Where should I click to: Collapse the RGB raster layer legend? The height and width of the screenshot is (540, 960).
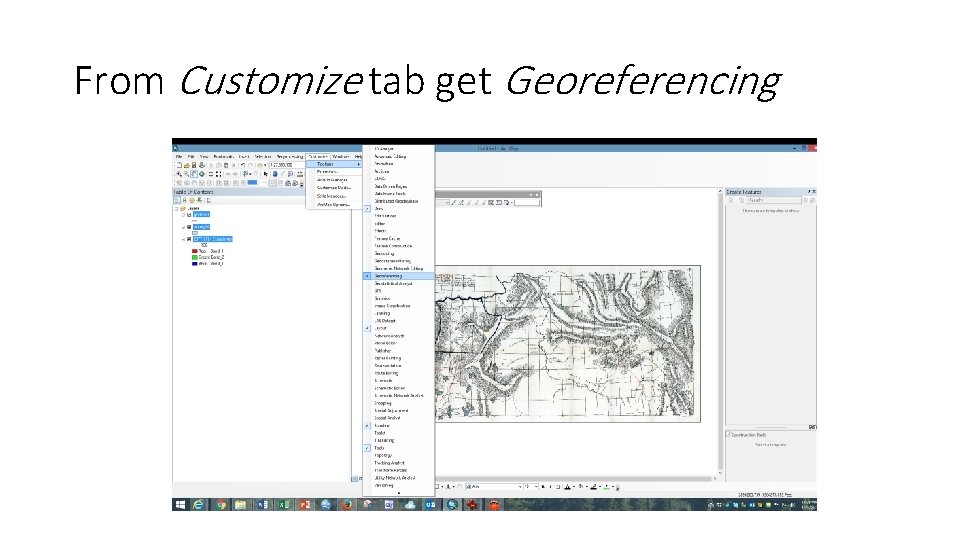(x=183, y=239)
